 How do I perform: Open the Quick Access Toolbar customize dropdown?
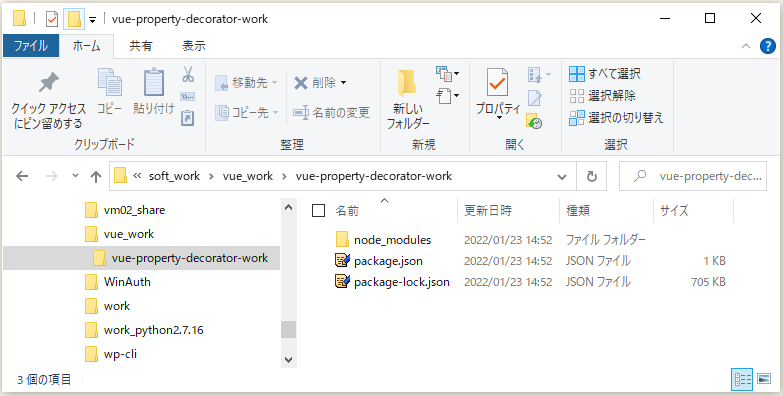click(x=92, y=20)
